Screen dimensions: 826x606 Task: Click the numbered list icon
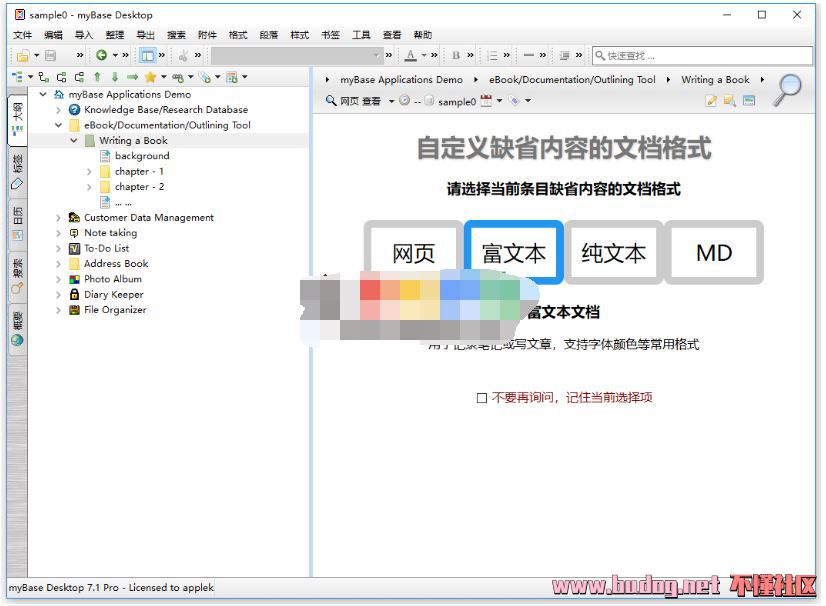pyautogui.click(x=492, y=55)
